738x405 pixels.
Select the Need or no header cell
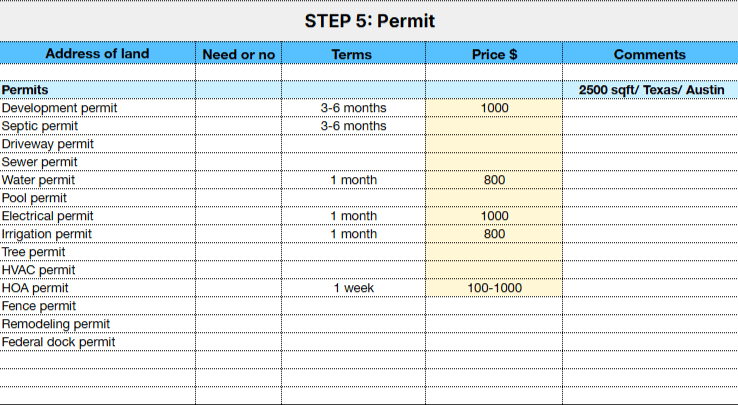(x=239, y=53)
